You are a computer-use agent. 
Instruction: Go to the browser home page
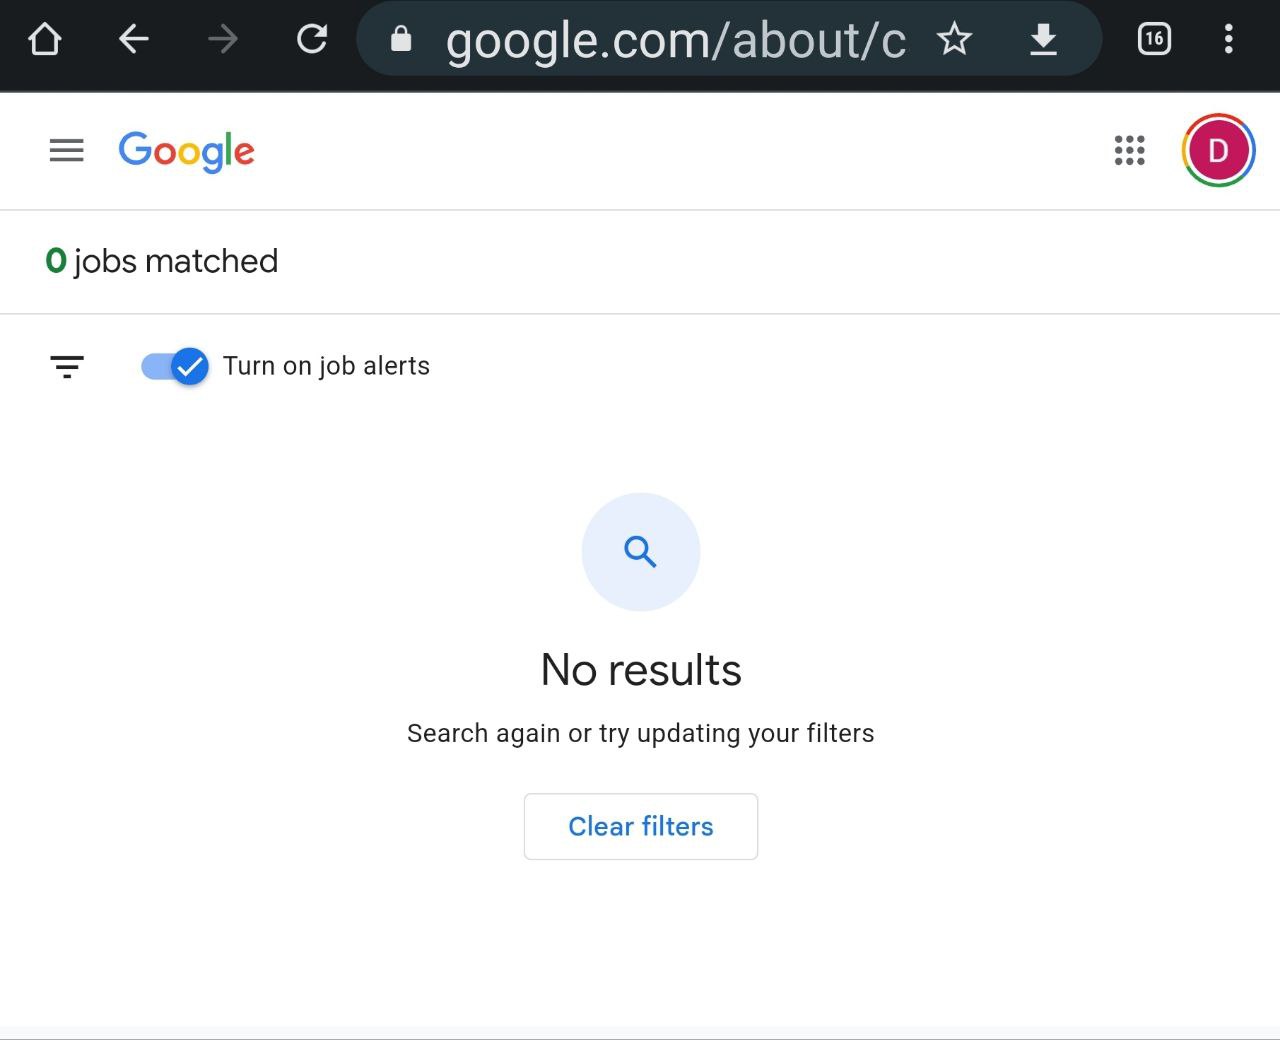point(45,39)
